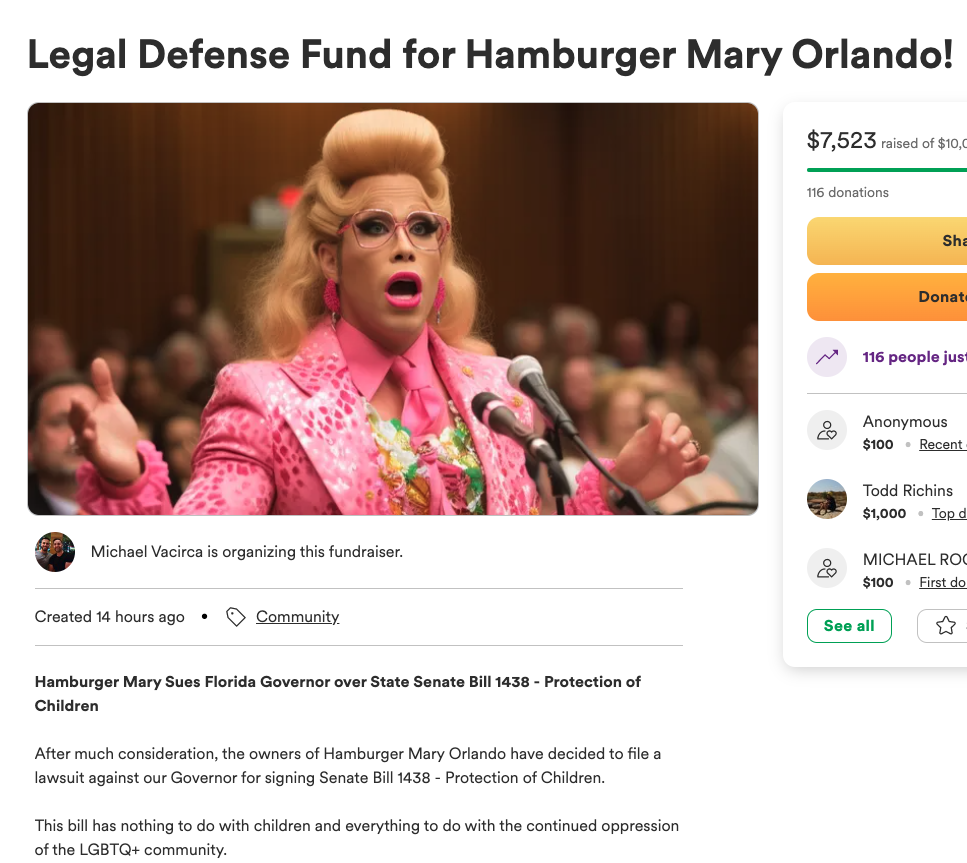Image resolution: width=967 pixels, height=863 pixels.
Task: Click the trending arrow icon beside 116 people
Action: [827, 357]
